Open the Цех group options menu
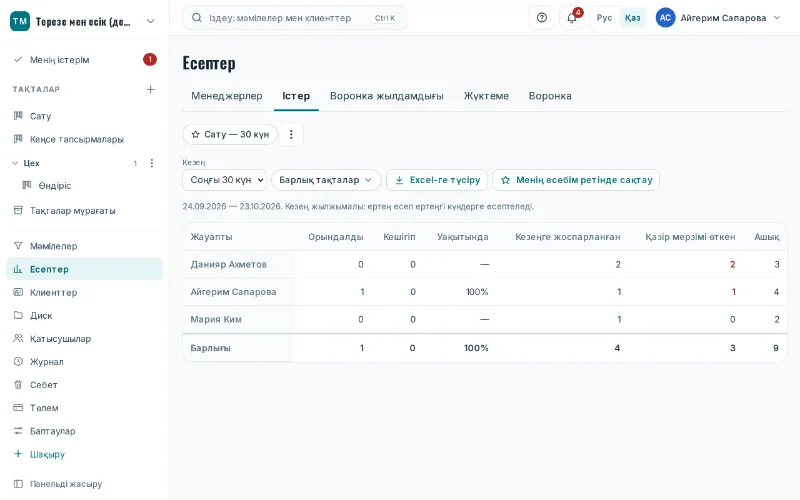Image resolution: width=800 pixels, height=500 pixels. pos(152,163)
